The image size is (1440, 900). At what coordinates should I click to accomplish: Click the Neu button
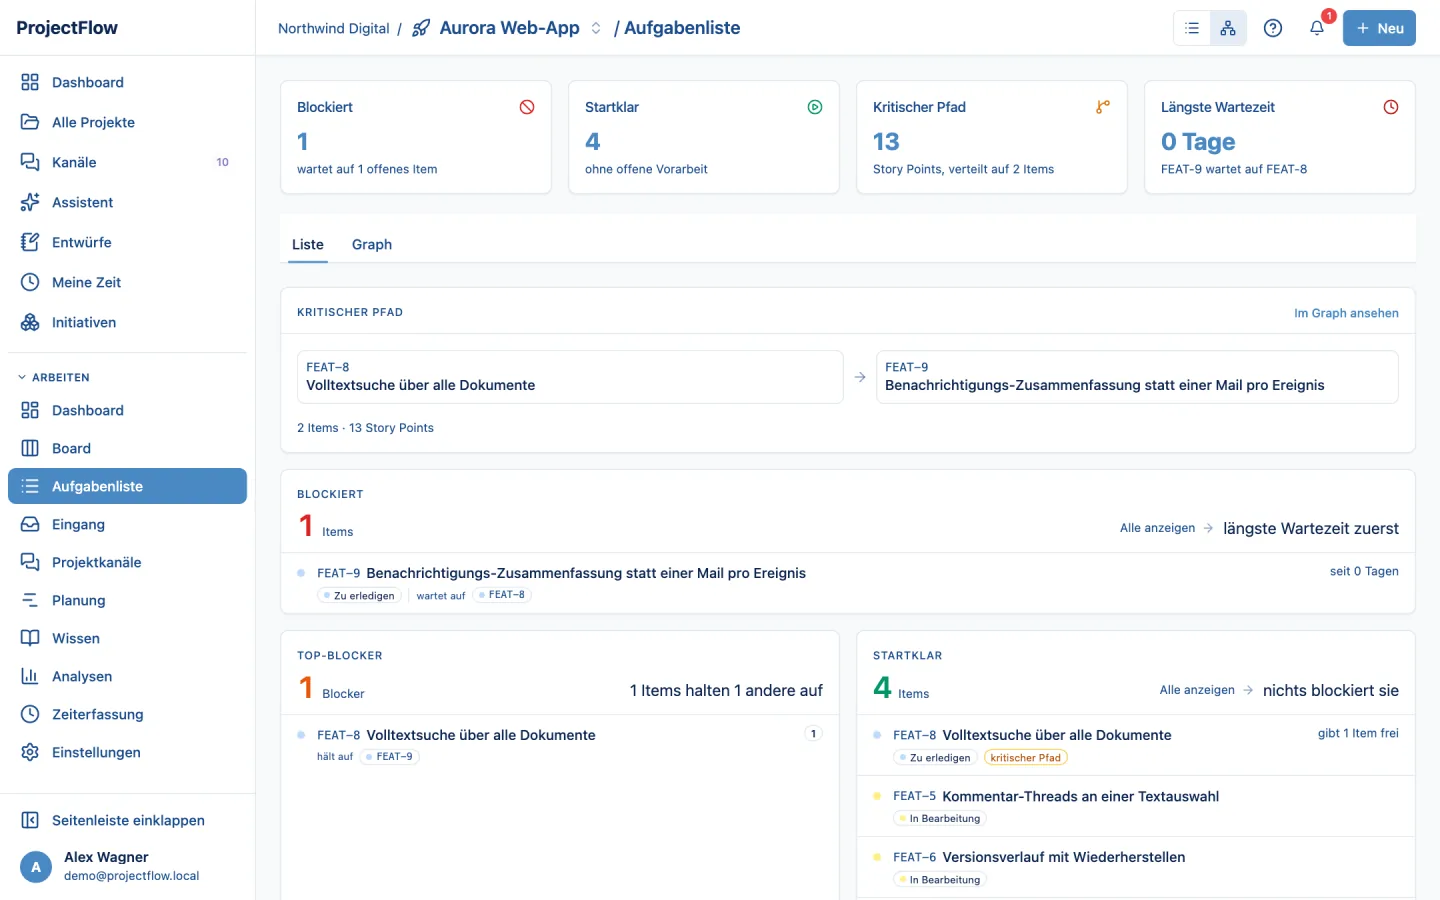pos(1379,28)
